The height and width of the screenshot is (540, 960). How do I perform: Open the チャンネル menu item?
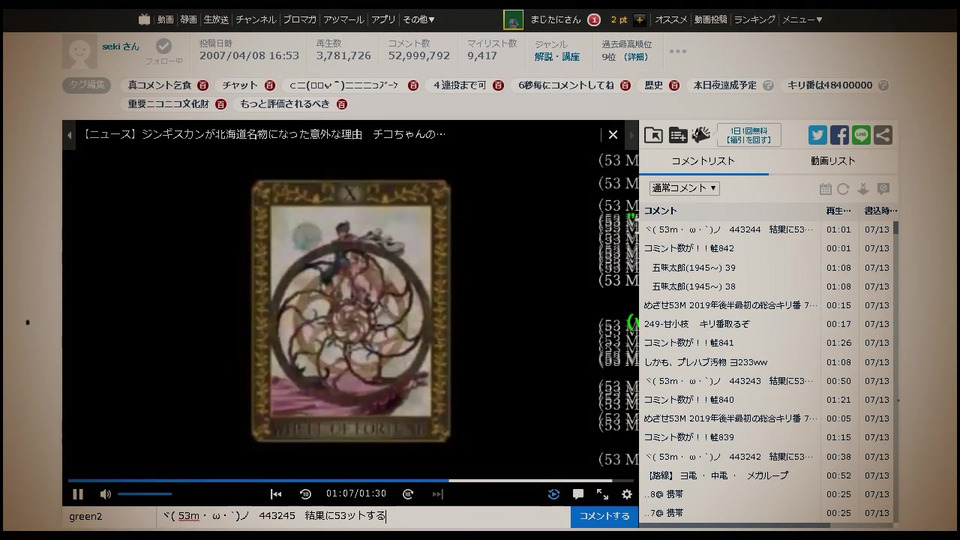256,20
